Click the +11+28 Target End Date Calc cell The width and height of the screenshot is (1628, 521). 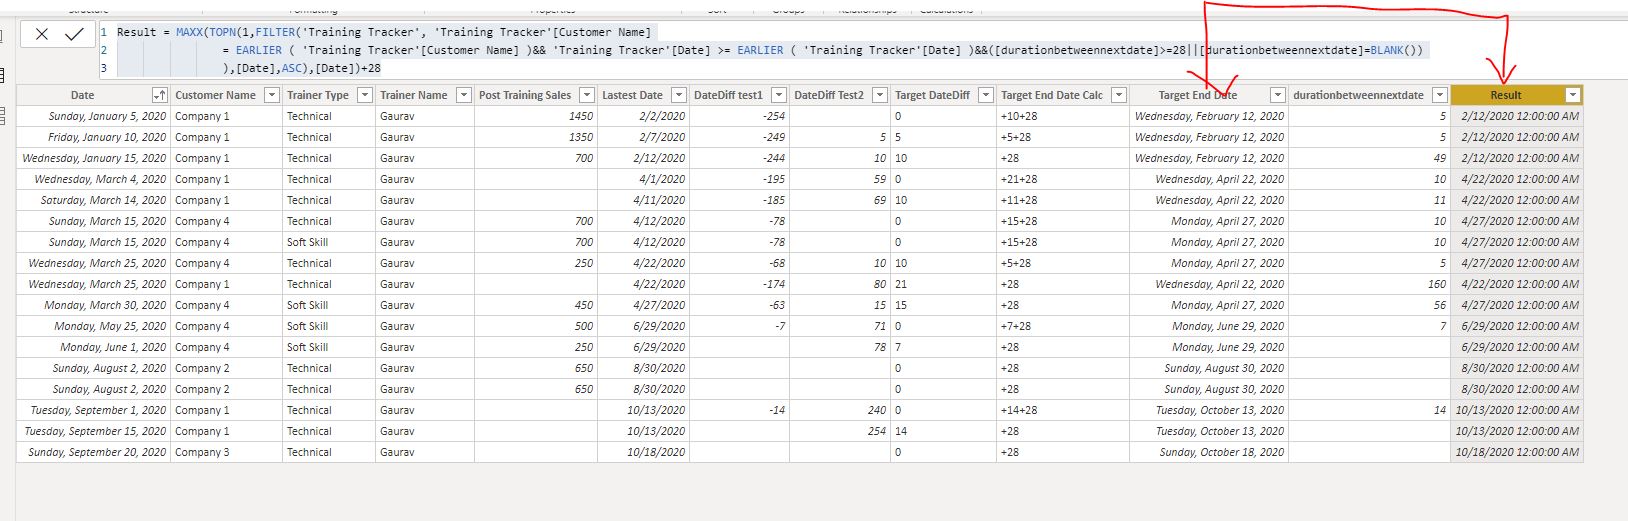coord(1063,200)
